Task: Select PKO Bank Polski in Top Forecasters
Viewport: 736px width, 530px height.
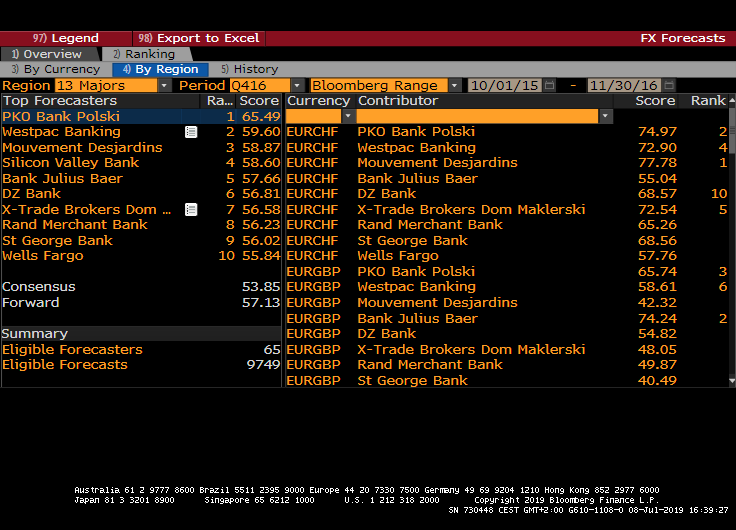Action: click(x=60, y=117)
